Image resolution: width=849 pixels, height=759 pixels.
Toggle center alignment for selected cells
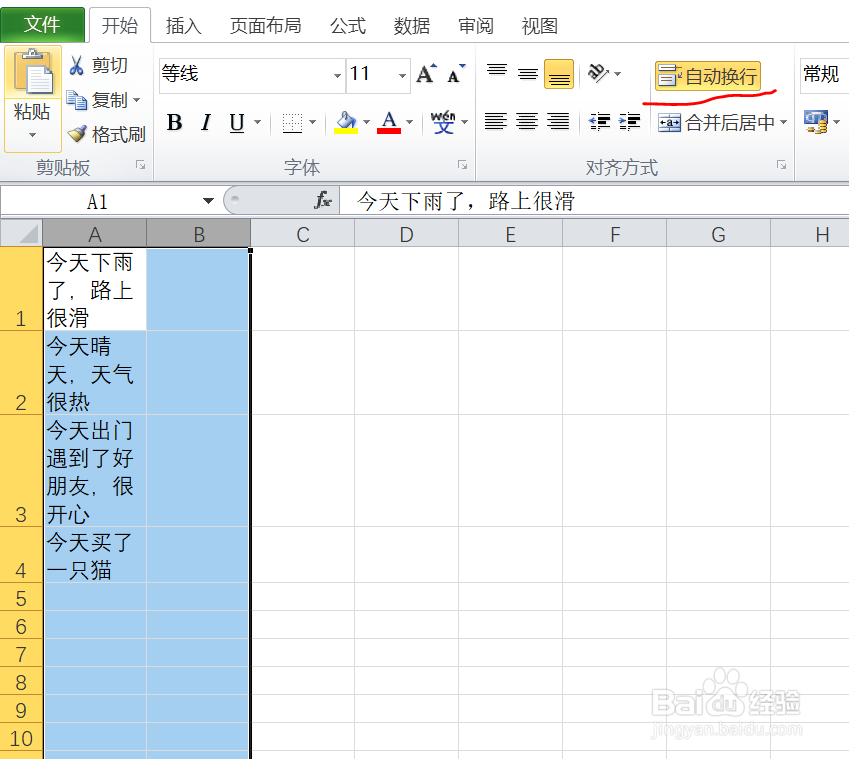(x=528, y=121)
